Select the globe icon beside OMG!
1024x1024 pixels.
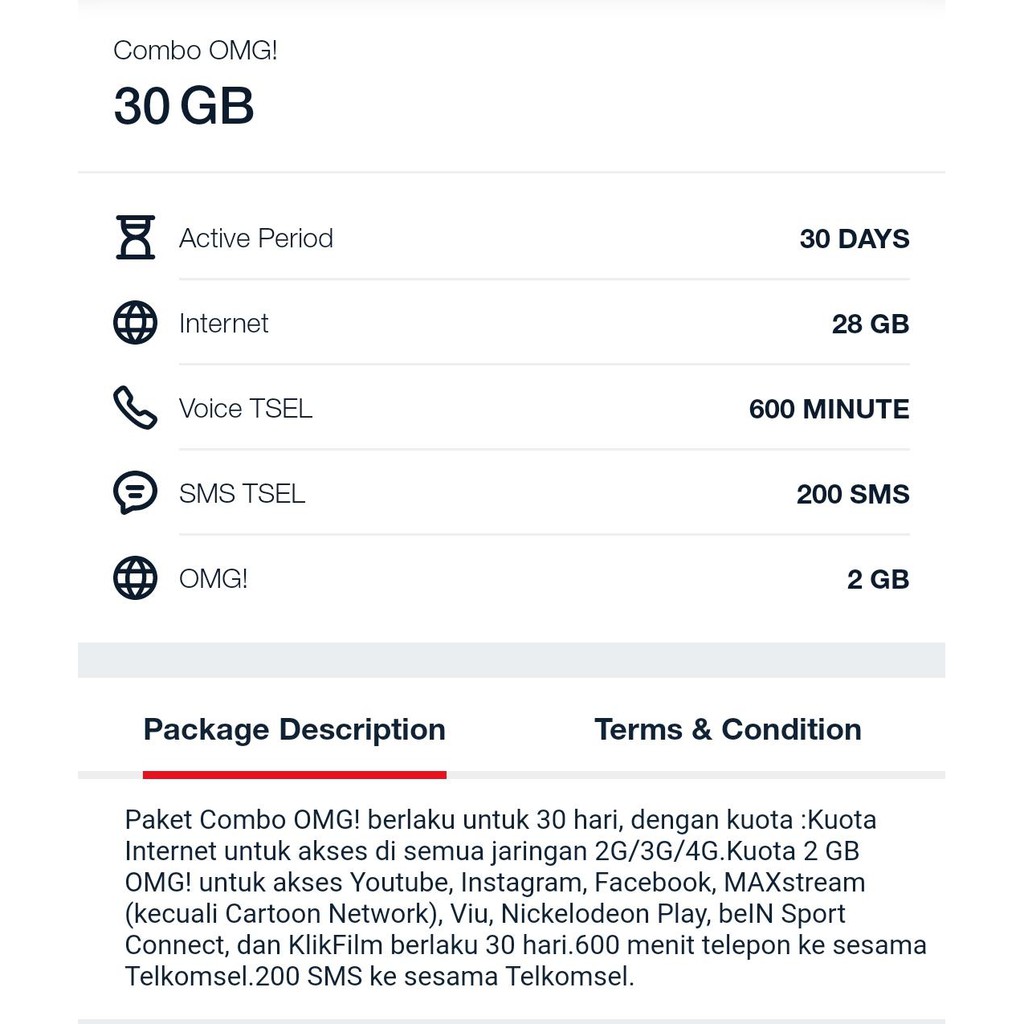coord(135,578)
